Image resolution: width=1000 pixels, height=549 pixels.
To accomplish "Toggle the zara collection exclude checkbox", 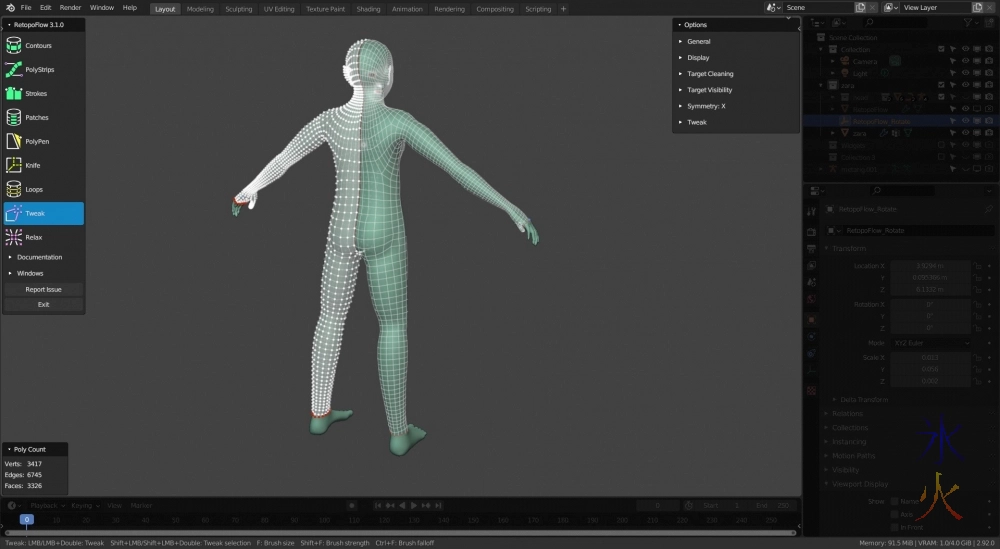I will tap(941, 85).
